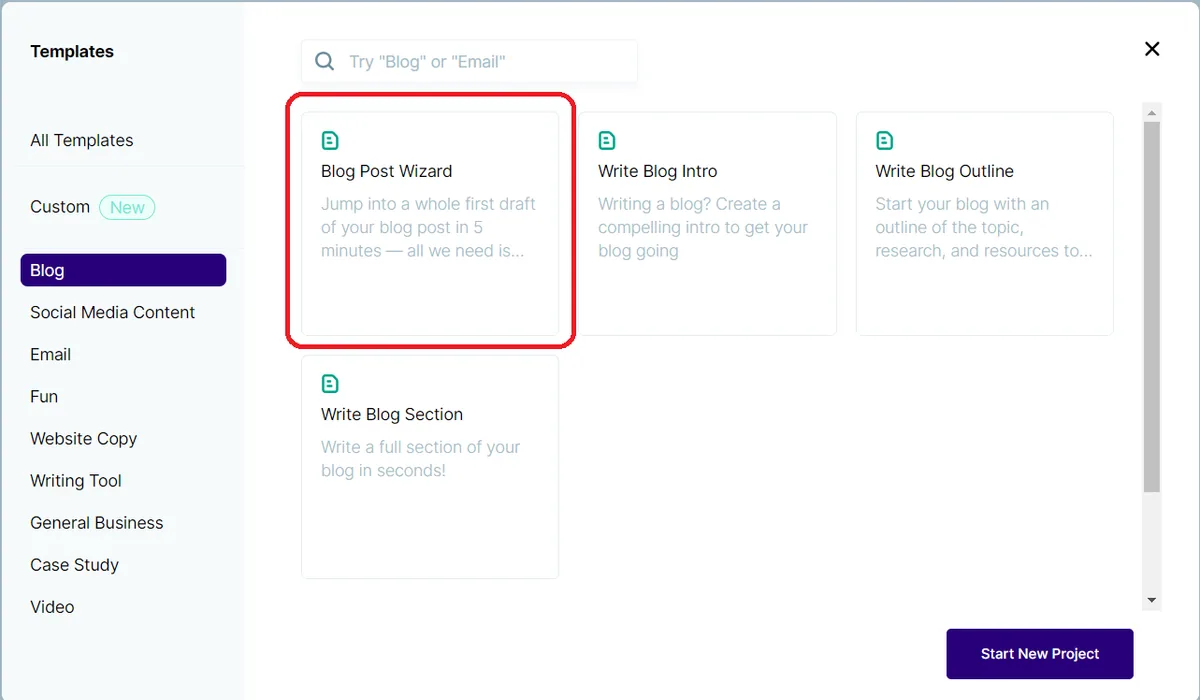This screenshot has width=1200, height=700.
Task: Click the document icon on Blog Post Wizard card
Action: click(x=330, y=141)
